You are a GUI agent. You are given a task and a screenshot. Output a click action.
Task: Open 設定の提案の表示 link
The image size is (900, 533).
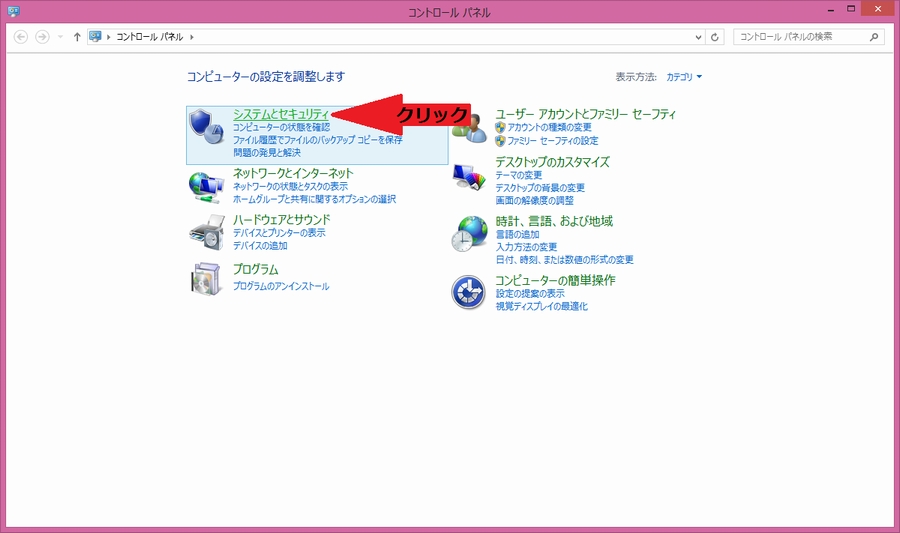pyautogui.click(x=530, y=293)
